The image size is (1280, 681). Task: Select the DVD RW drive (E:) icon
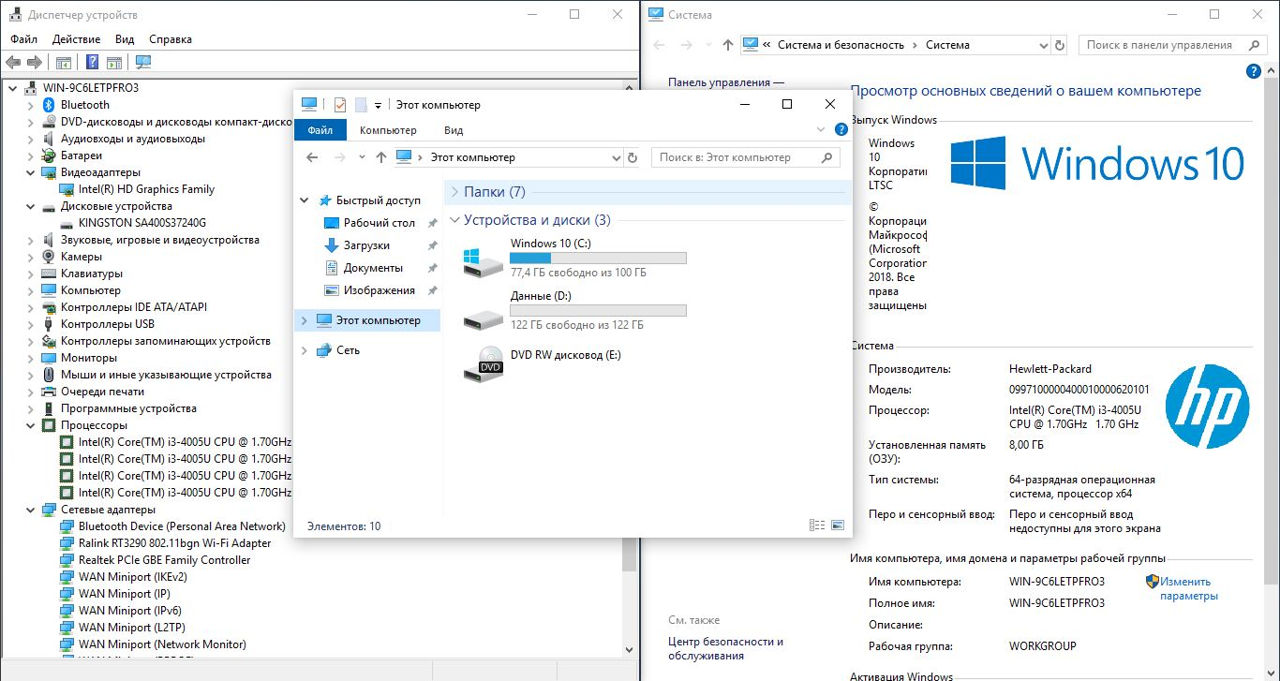point(484,364)
